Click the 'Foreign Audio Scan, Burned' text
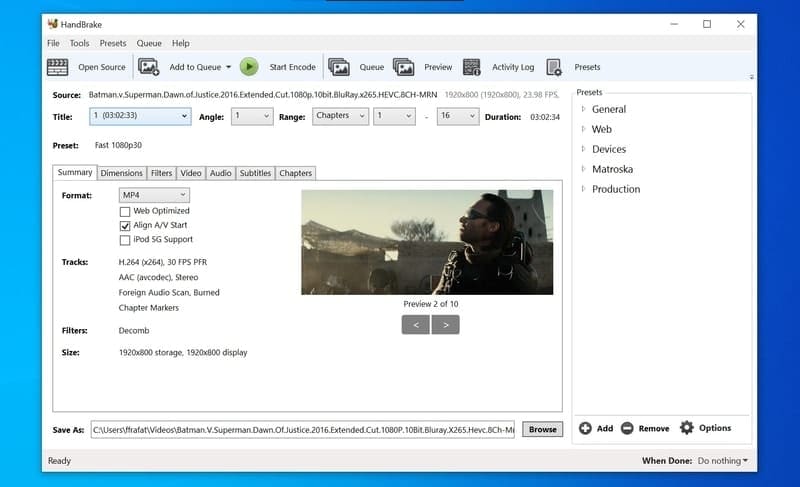The image size is (800, 487). pyautogui.click(x=169, y=293)
